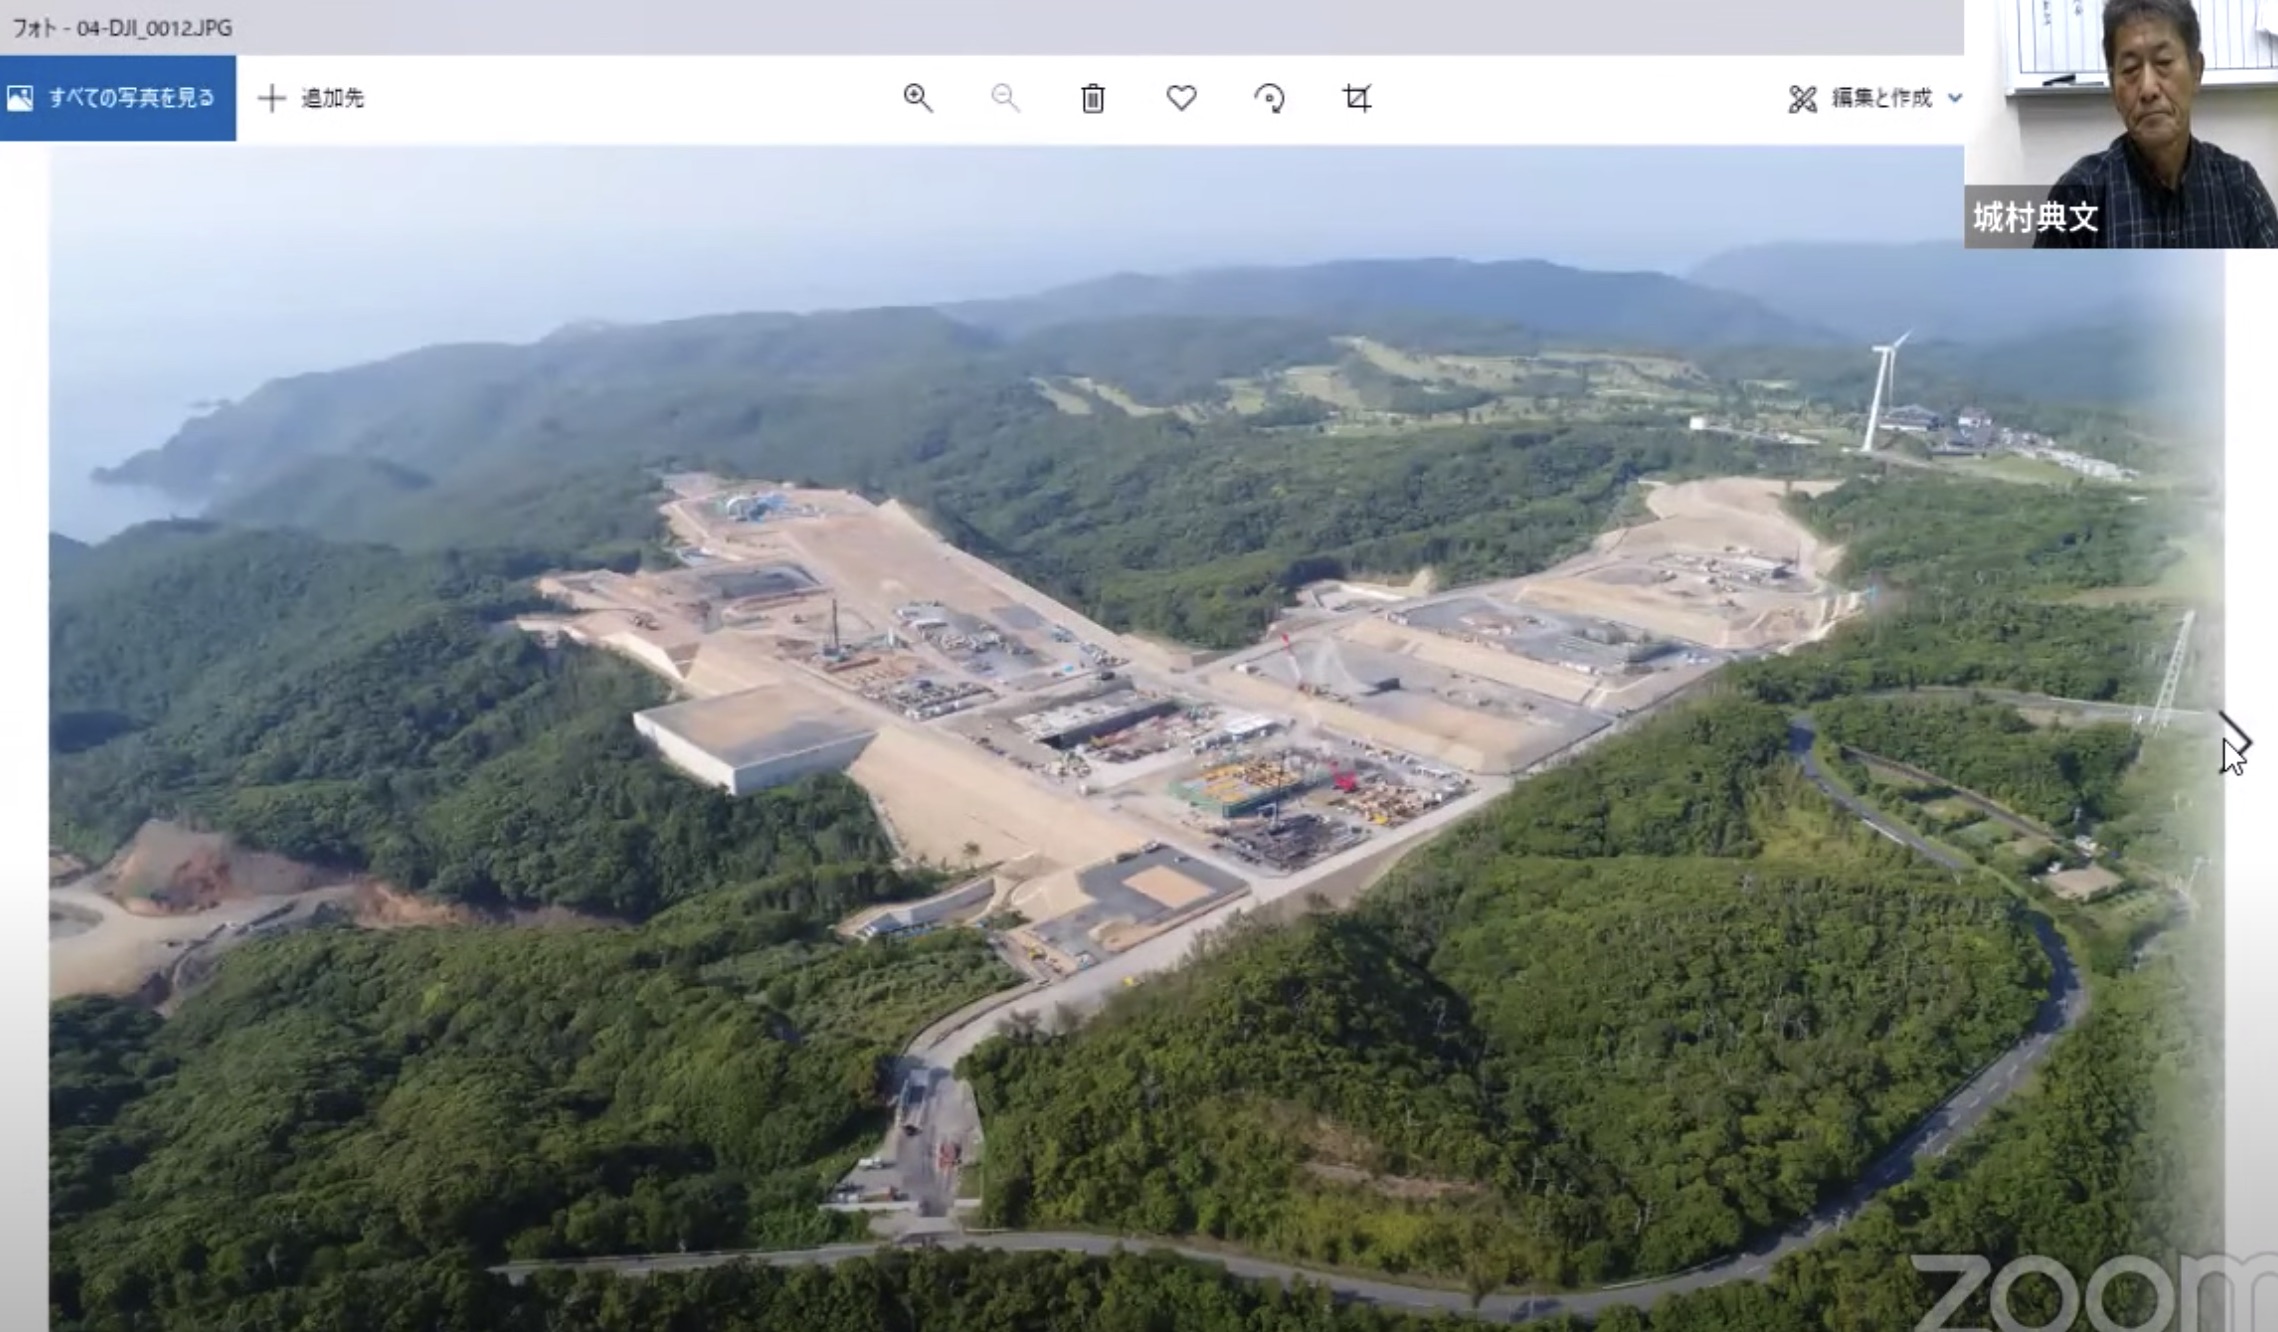This screenshot has height=1332, width=2278.
Task: Click the '追加先' add-to button
Action: click(311, 98)
